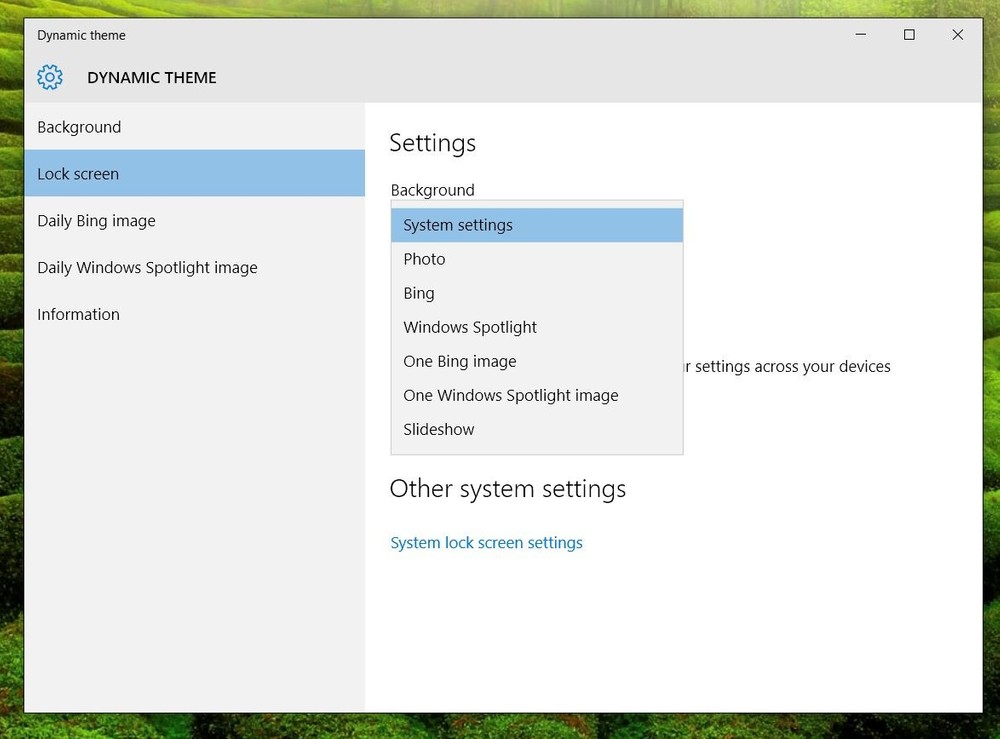1000x739 pixels.
Task: Open Daily Windows Spotlight image page
Action: pos(147,268)
